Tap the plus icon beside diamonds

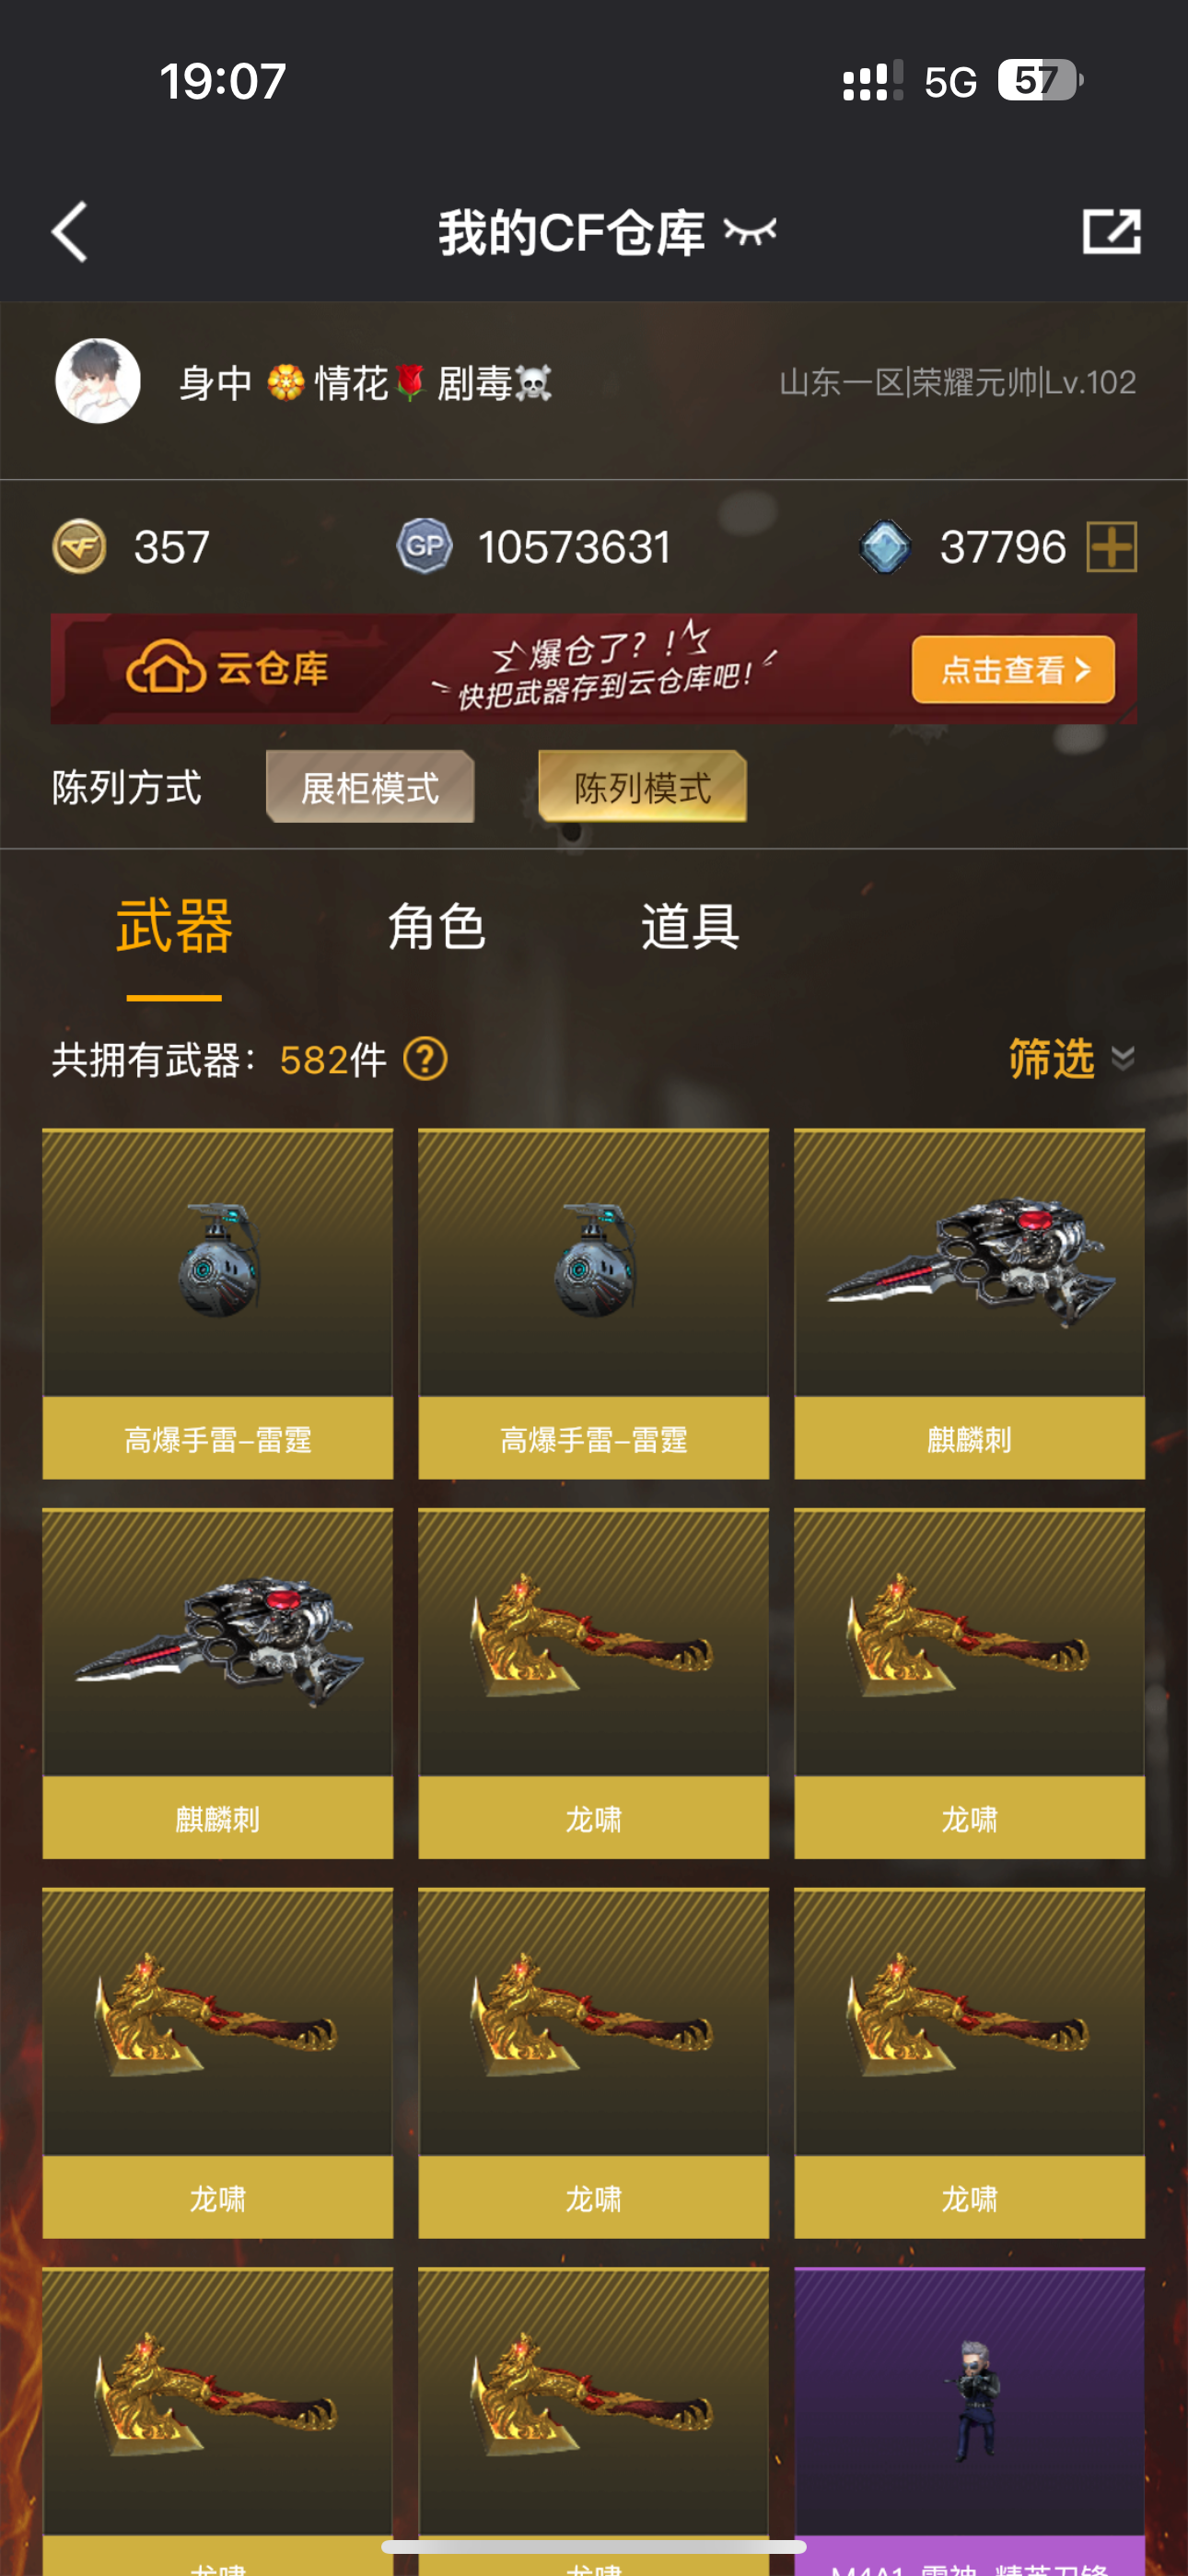1112,547
